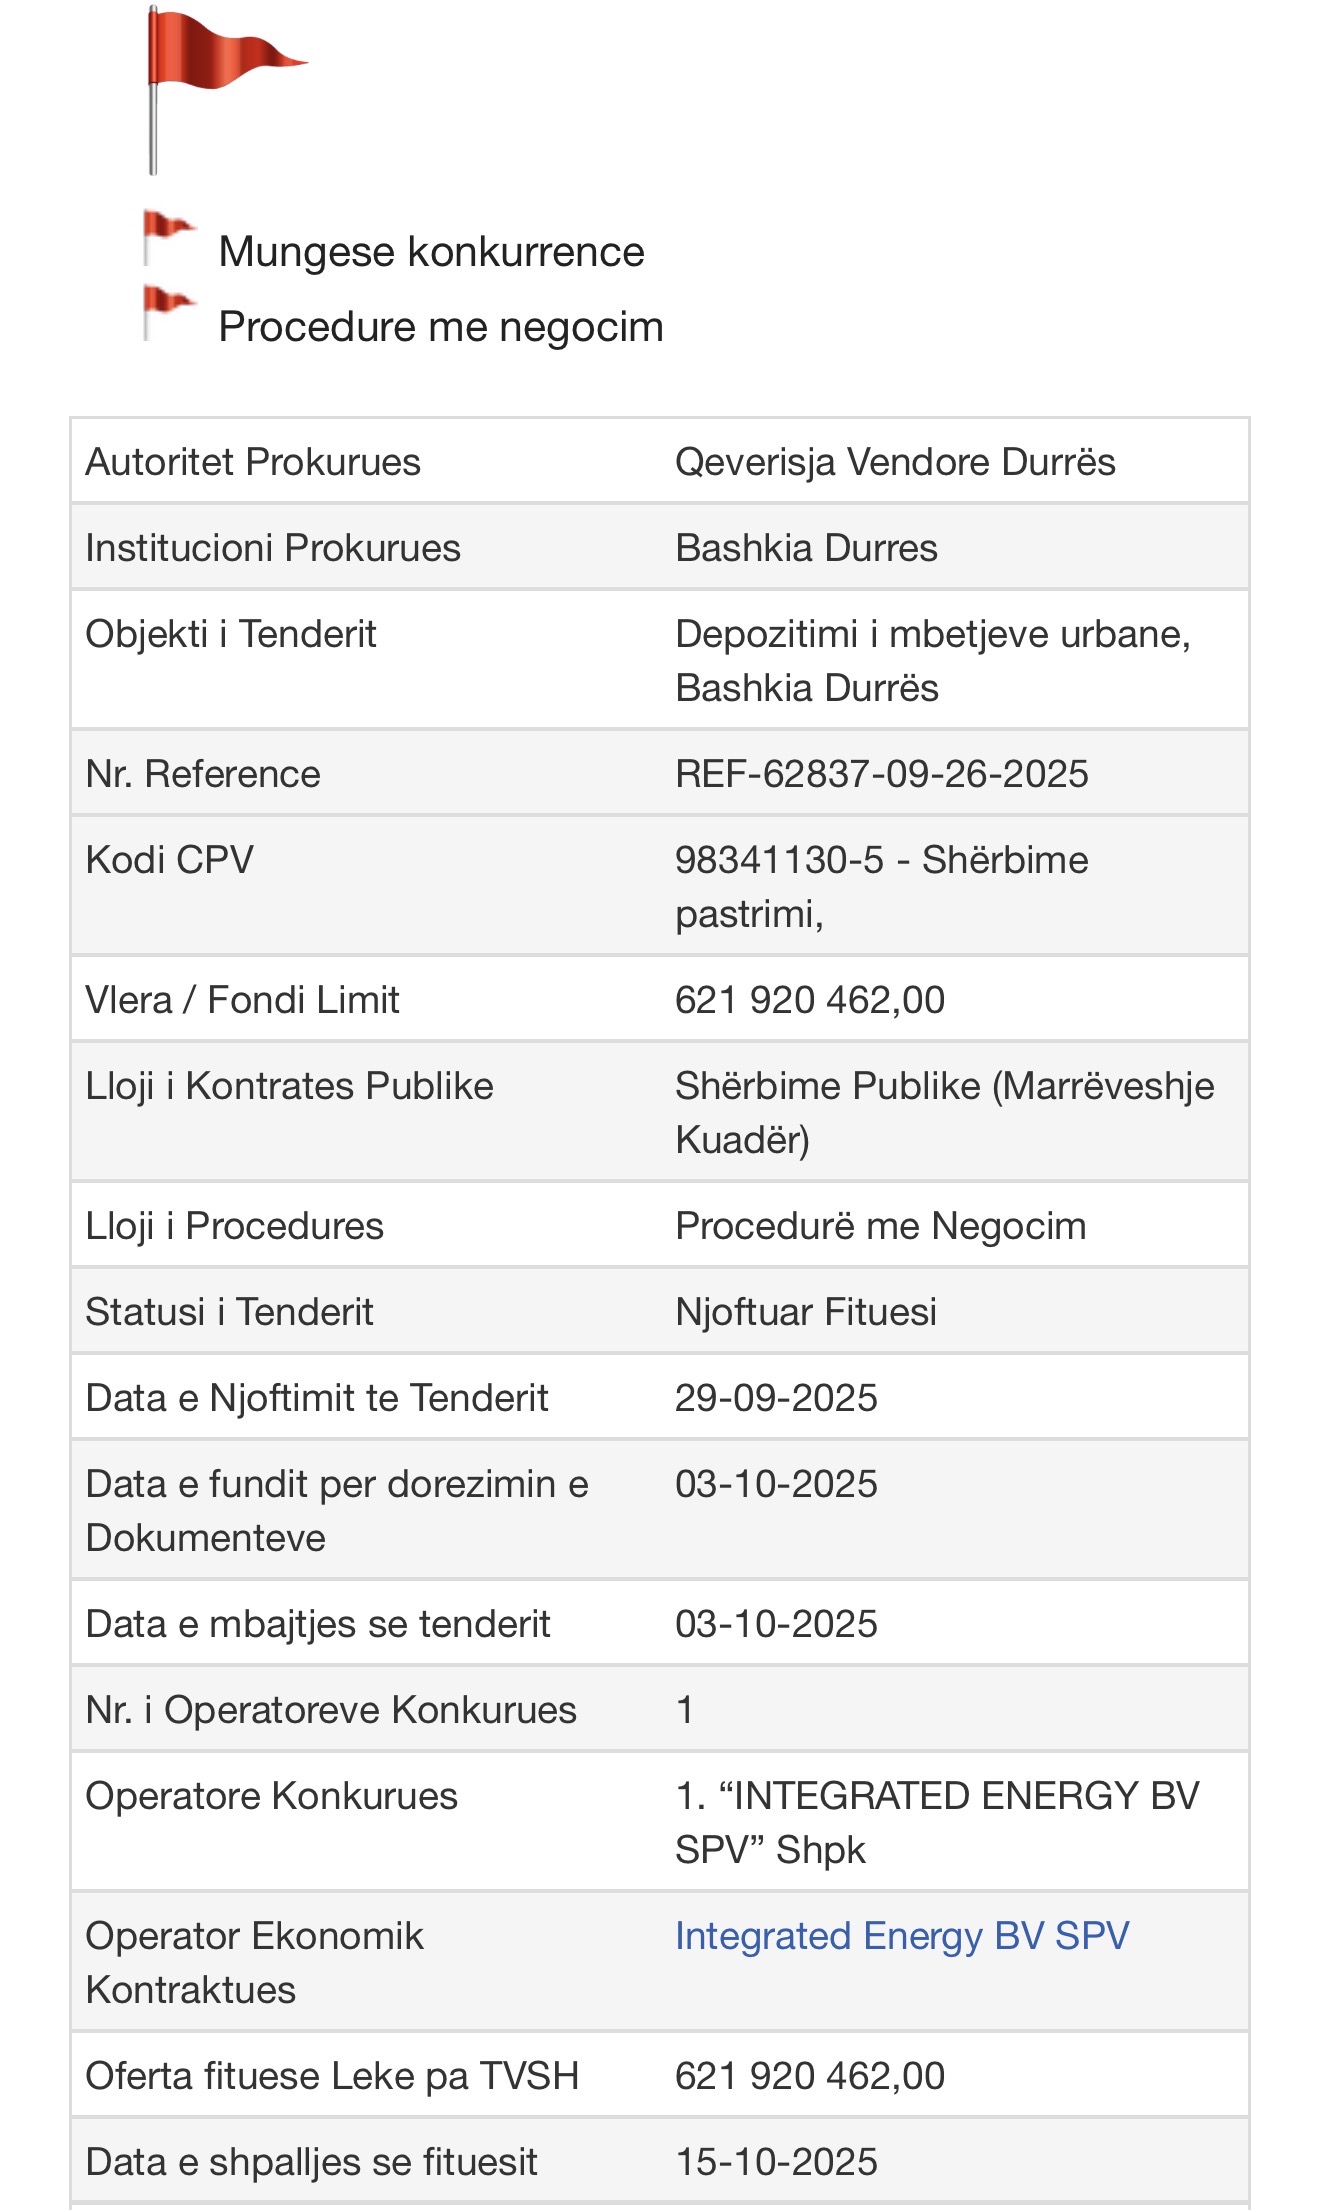Click the Procedure me negocim label

pos(440,327)
